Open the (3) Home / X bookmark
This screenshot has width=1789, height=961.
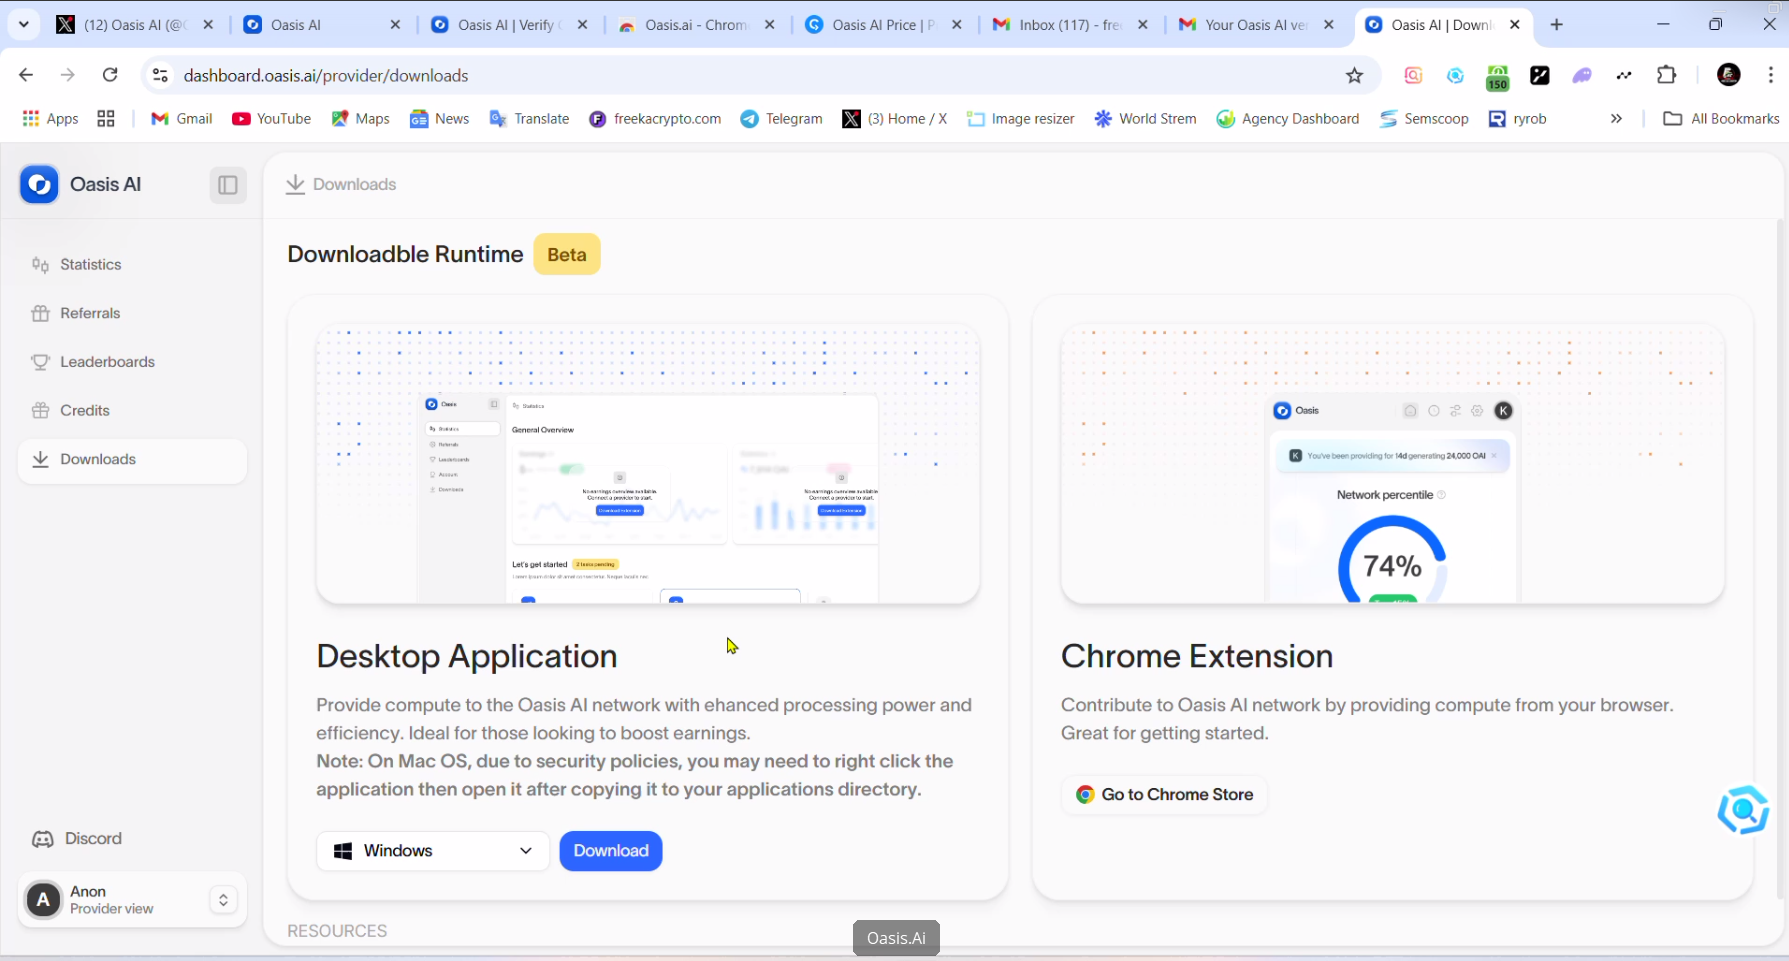pos(895,119)
